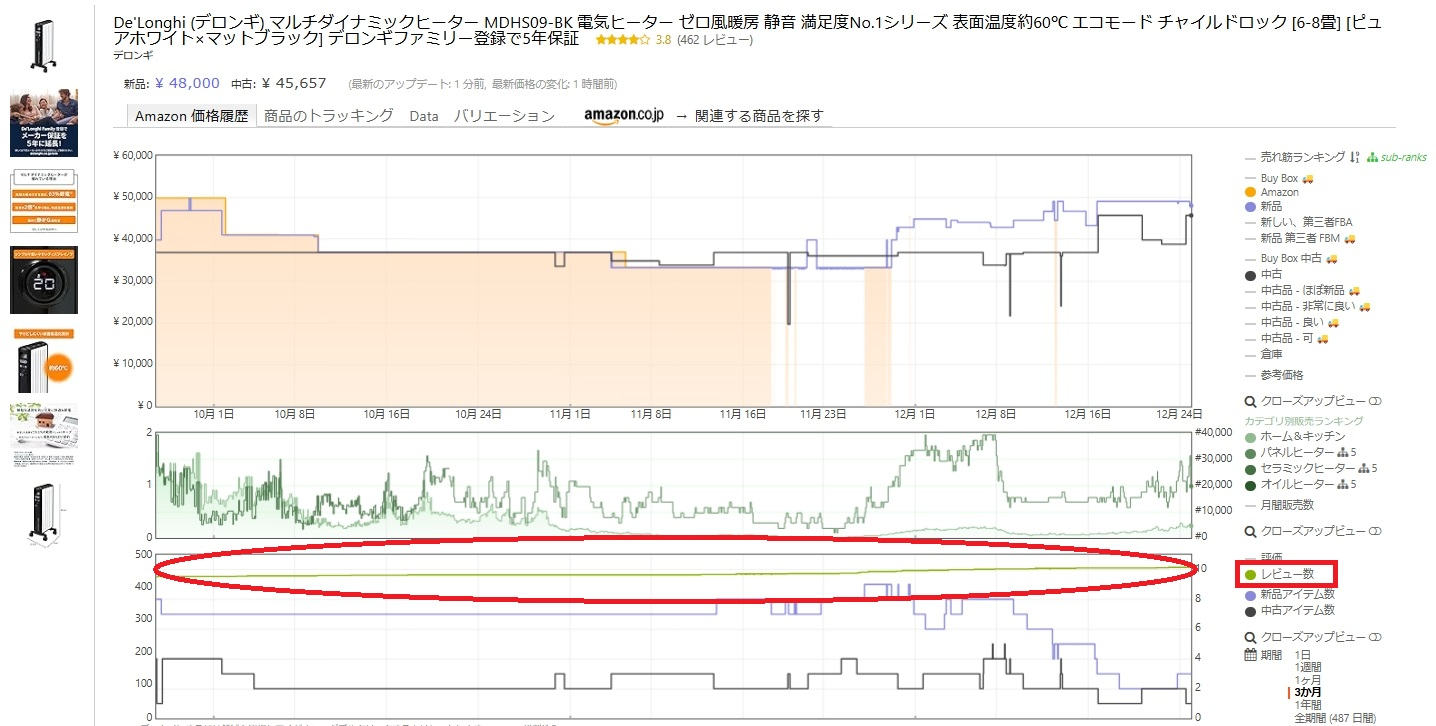Click hierarchy icon beside オイルヒーター
Image resolution: width=1436 pixels, height=726 pixels.
pyautogui.click(x=1342, y=485)
